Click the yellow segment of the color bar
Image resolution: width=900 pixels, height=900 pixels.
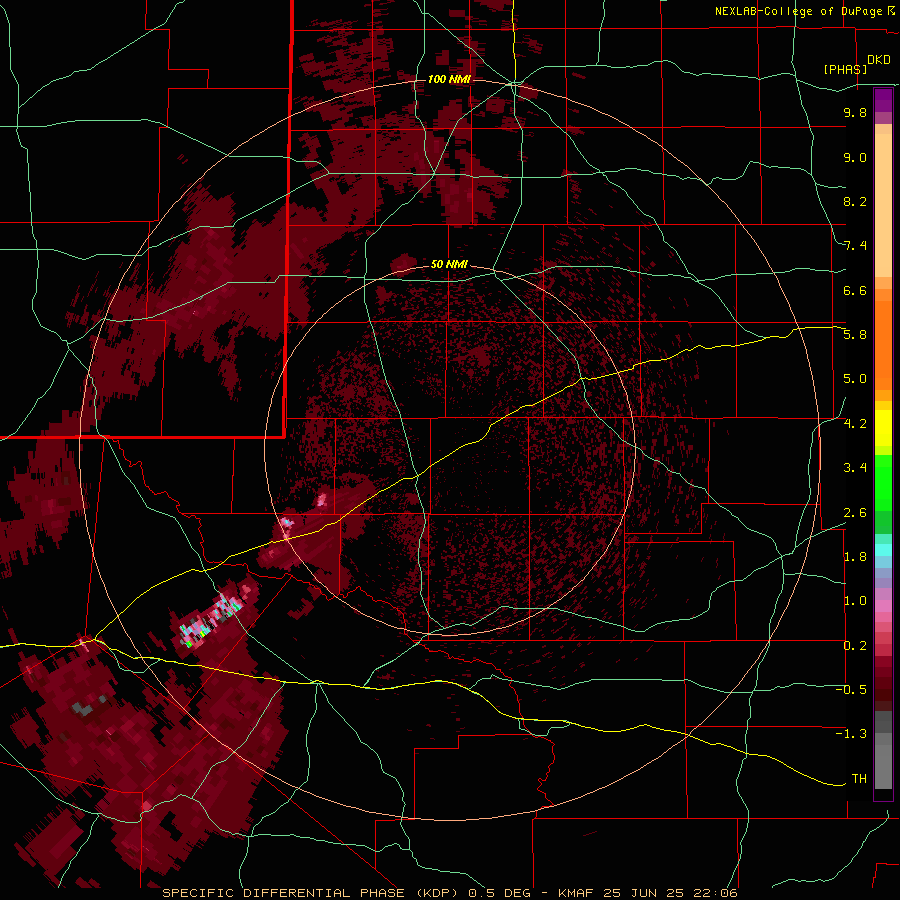[883, 428]
